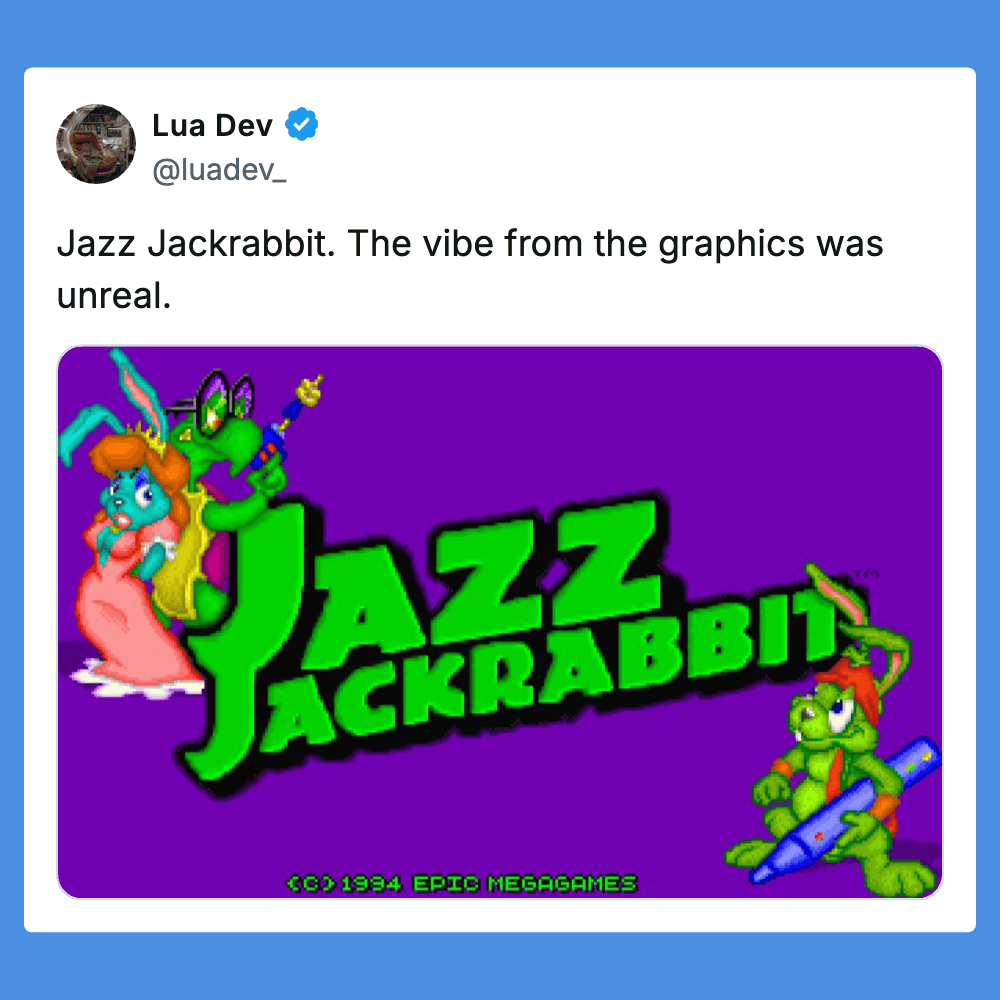
Task: Click the Lua Dev display name
Action: [212, 125]
